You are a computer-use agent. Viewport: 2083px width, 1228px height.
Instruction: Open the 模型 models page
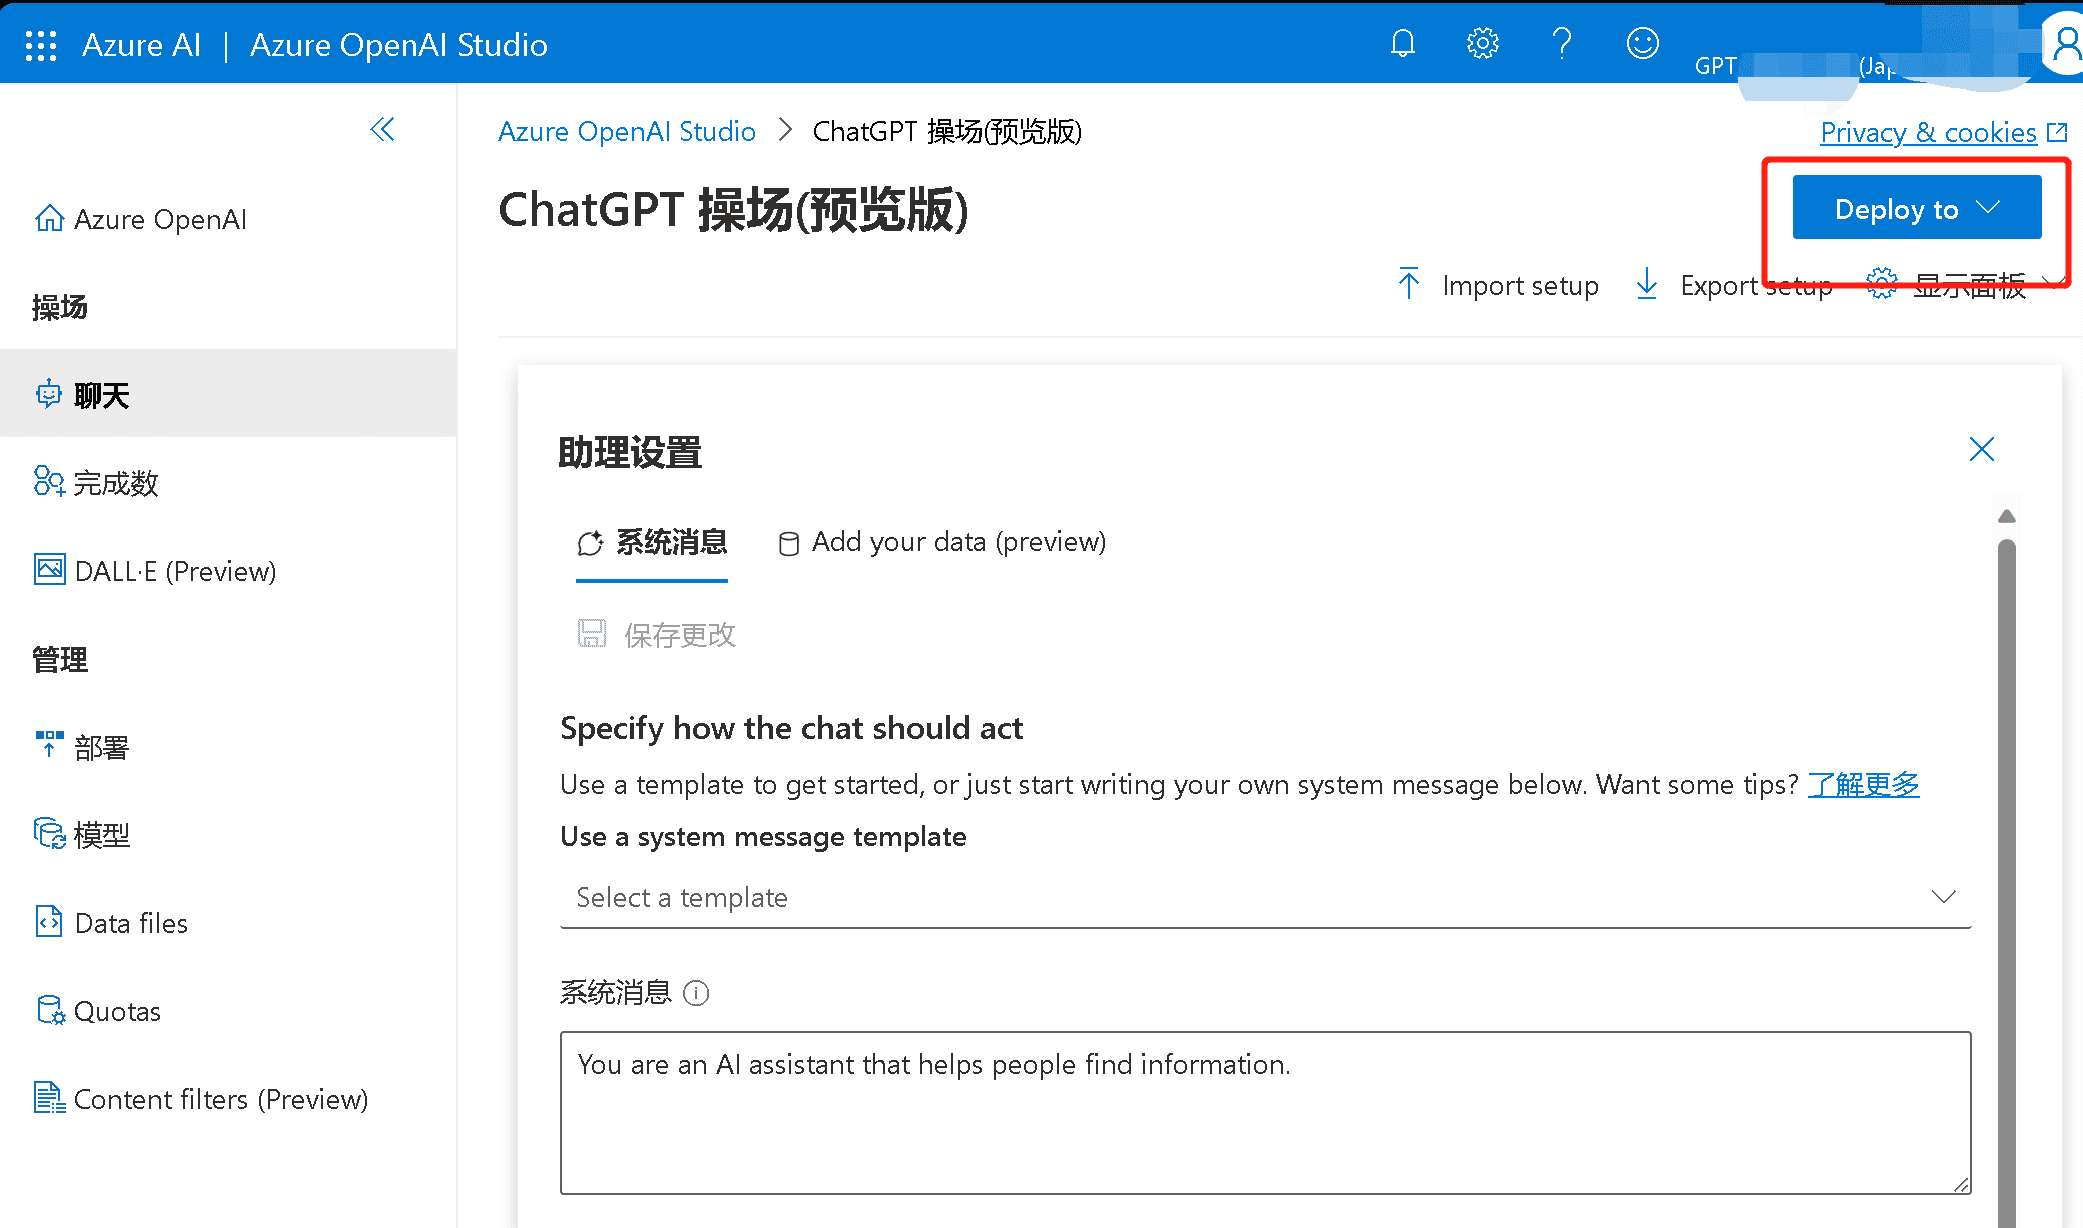[101, 834]
